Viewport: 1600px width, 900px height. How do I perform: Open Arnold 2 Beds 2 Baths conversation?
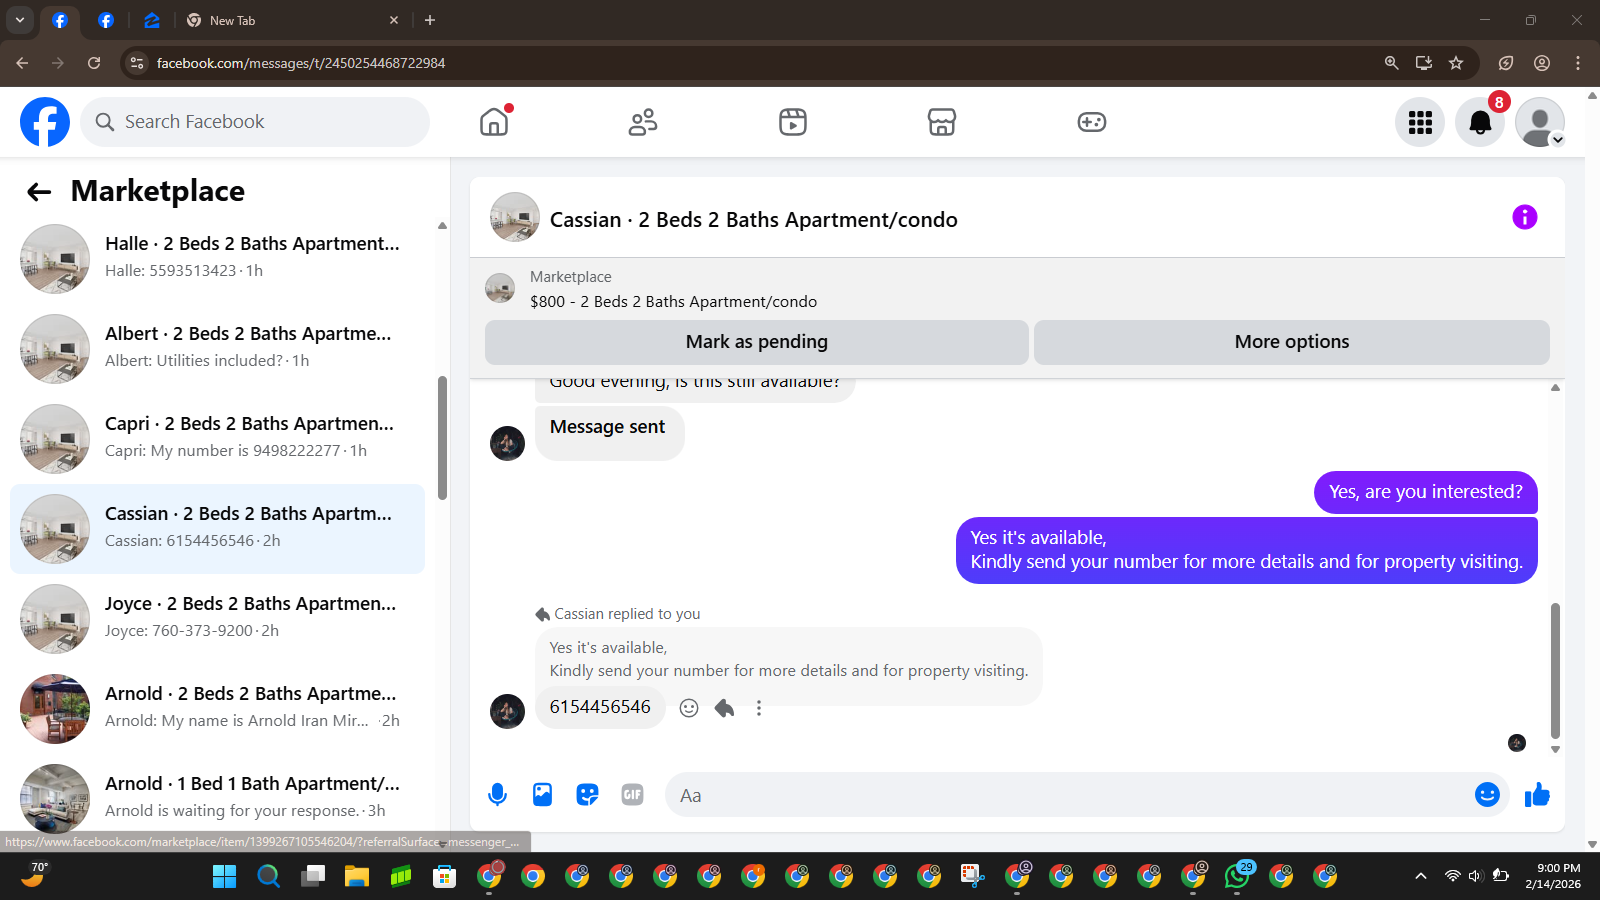pos(218,708)
